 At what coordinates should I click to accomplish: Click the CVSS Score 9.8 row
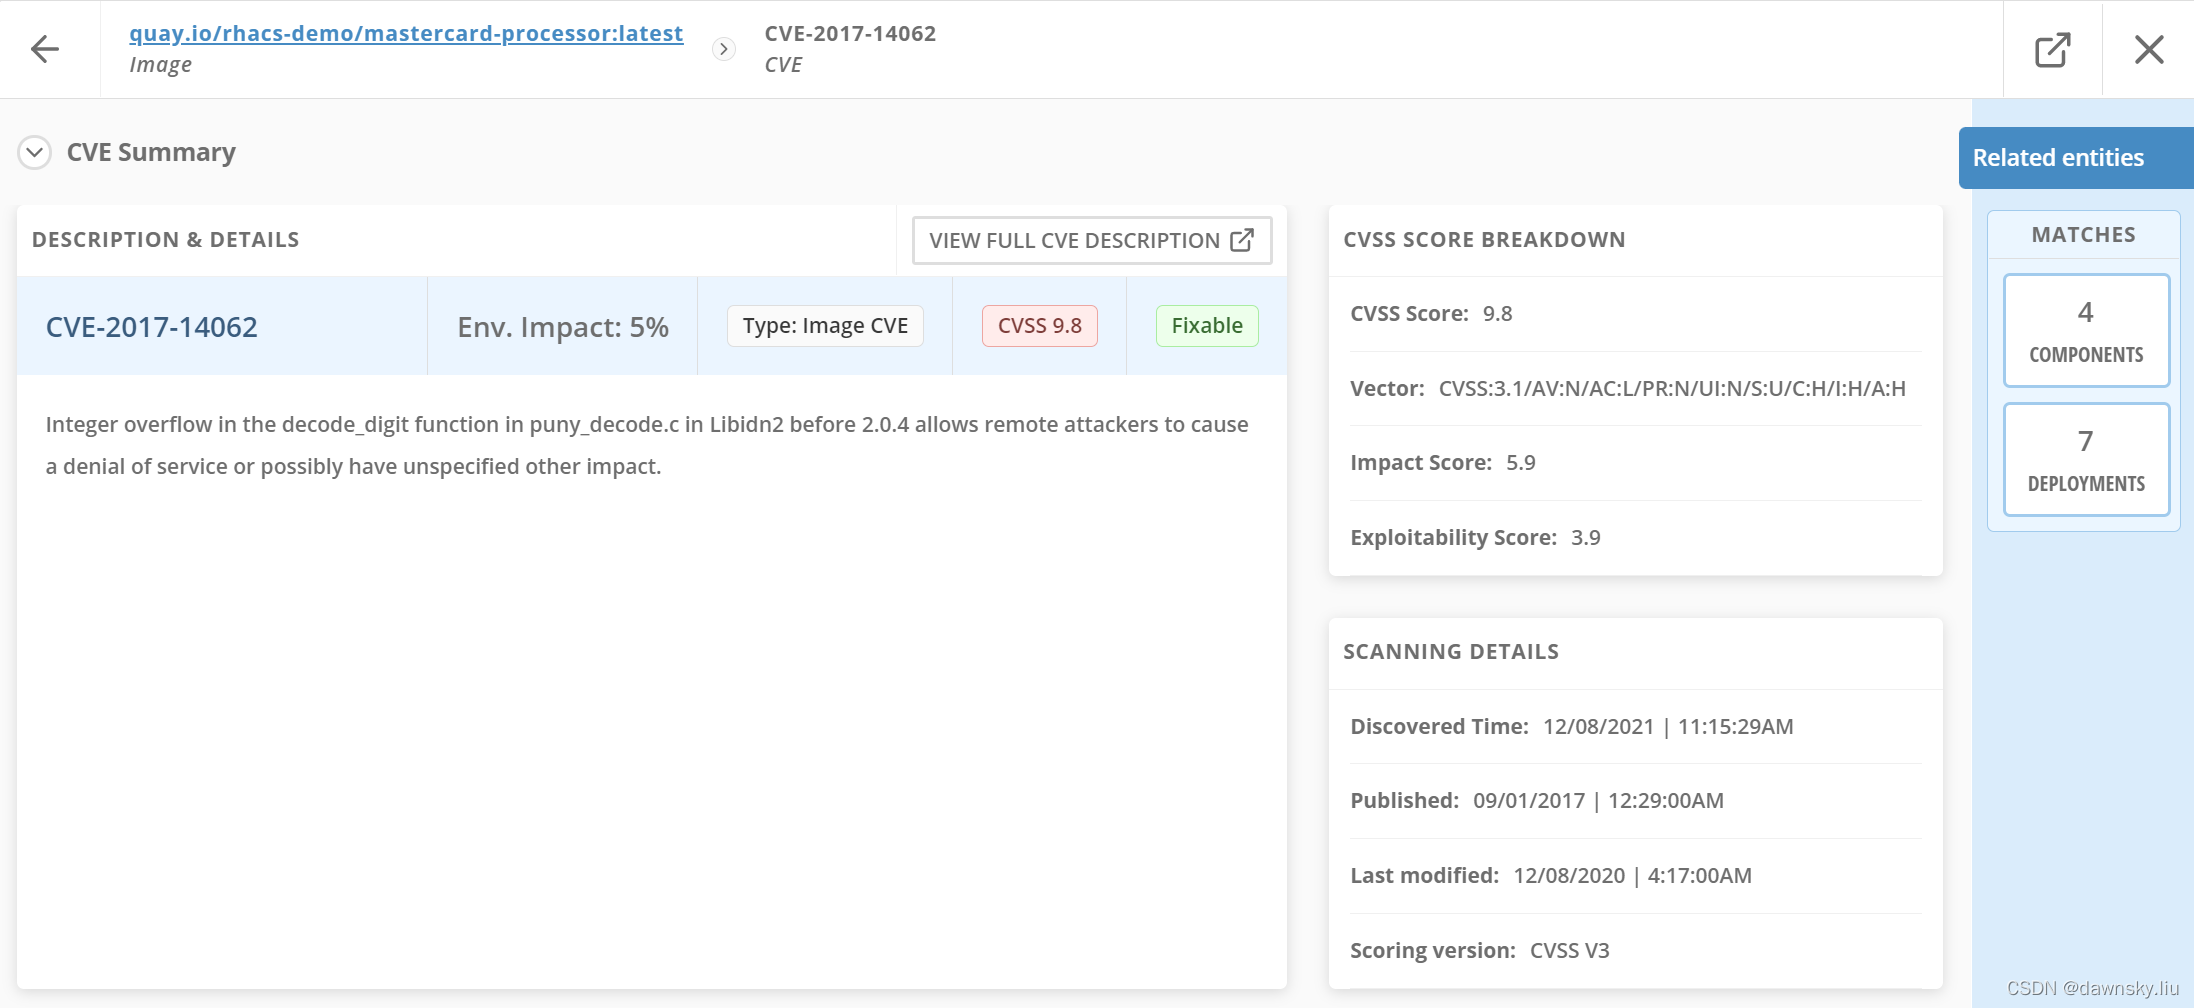click(1635, 314)
